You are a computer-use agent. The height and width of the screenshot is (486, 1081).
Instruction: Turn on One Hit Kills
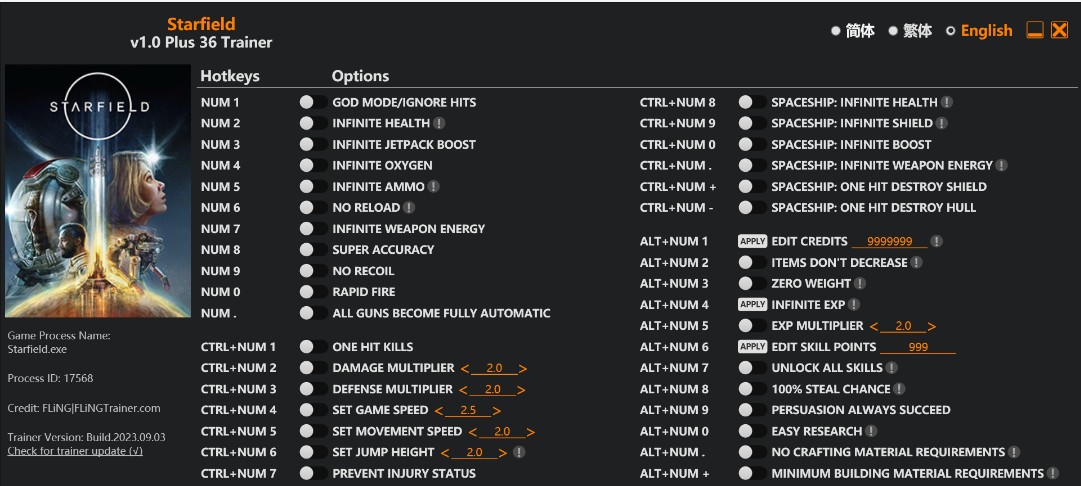(x=314, y=347)
